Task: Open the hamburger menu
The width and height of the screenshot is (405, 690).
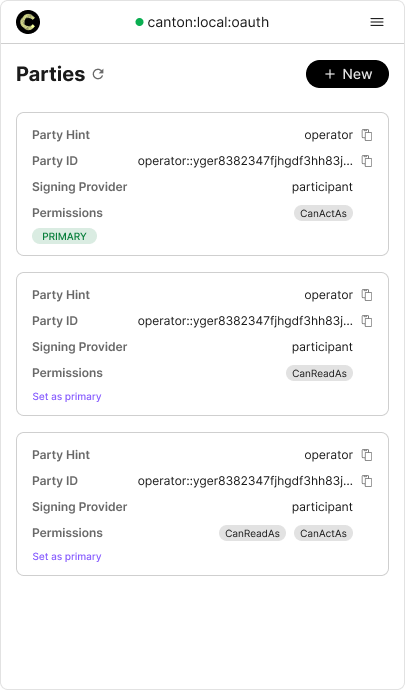Action: click(377, 22)
